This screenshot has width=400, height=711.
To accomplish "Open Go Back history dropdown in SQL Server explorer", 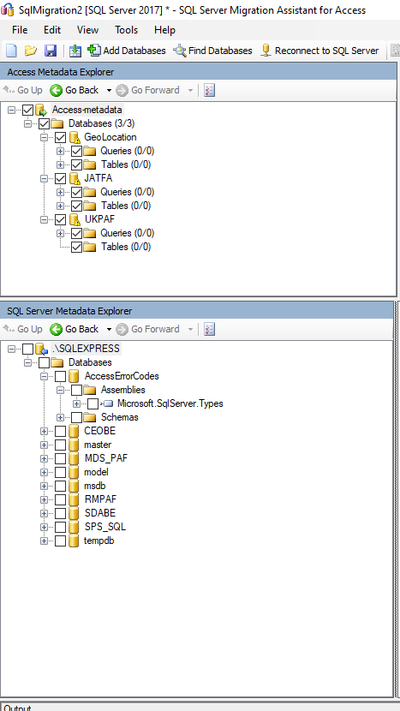I will [109, 329].
